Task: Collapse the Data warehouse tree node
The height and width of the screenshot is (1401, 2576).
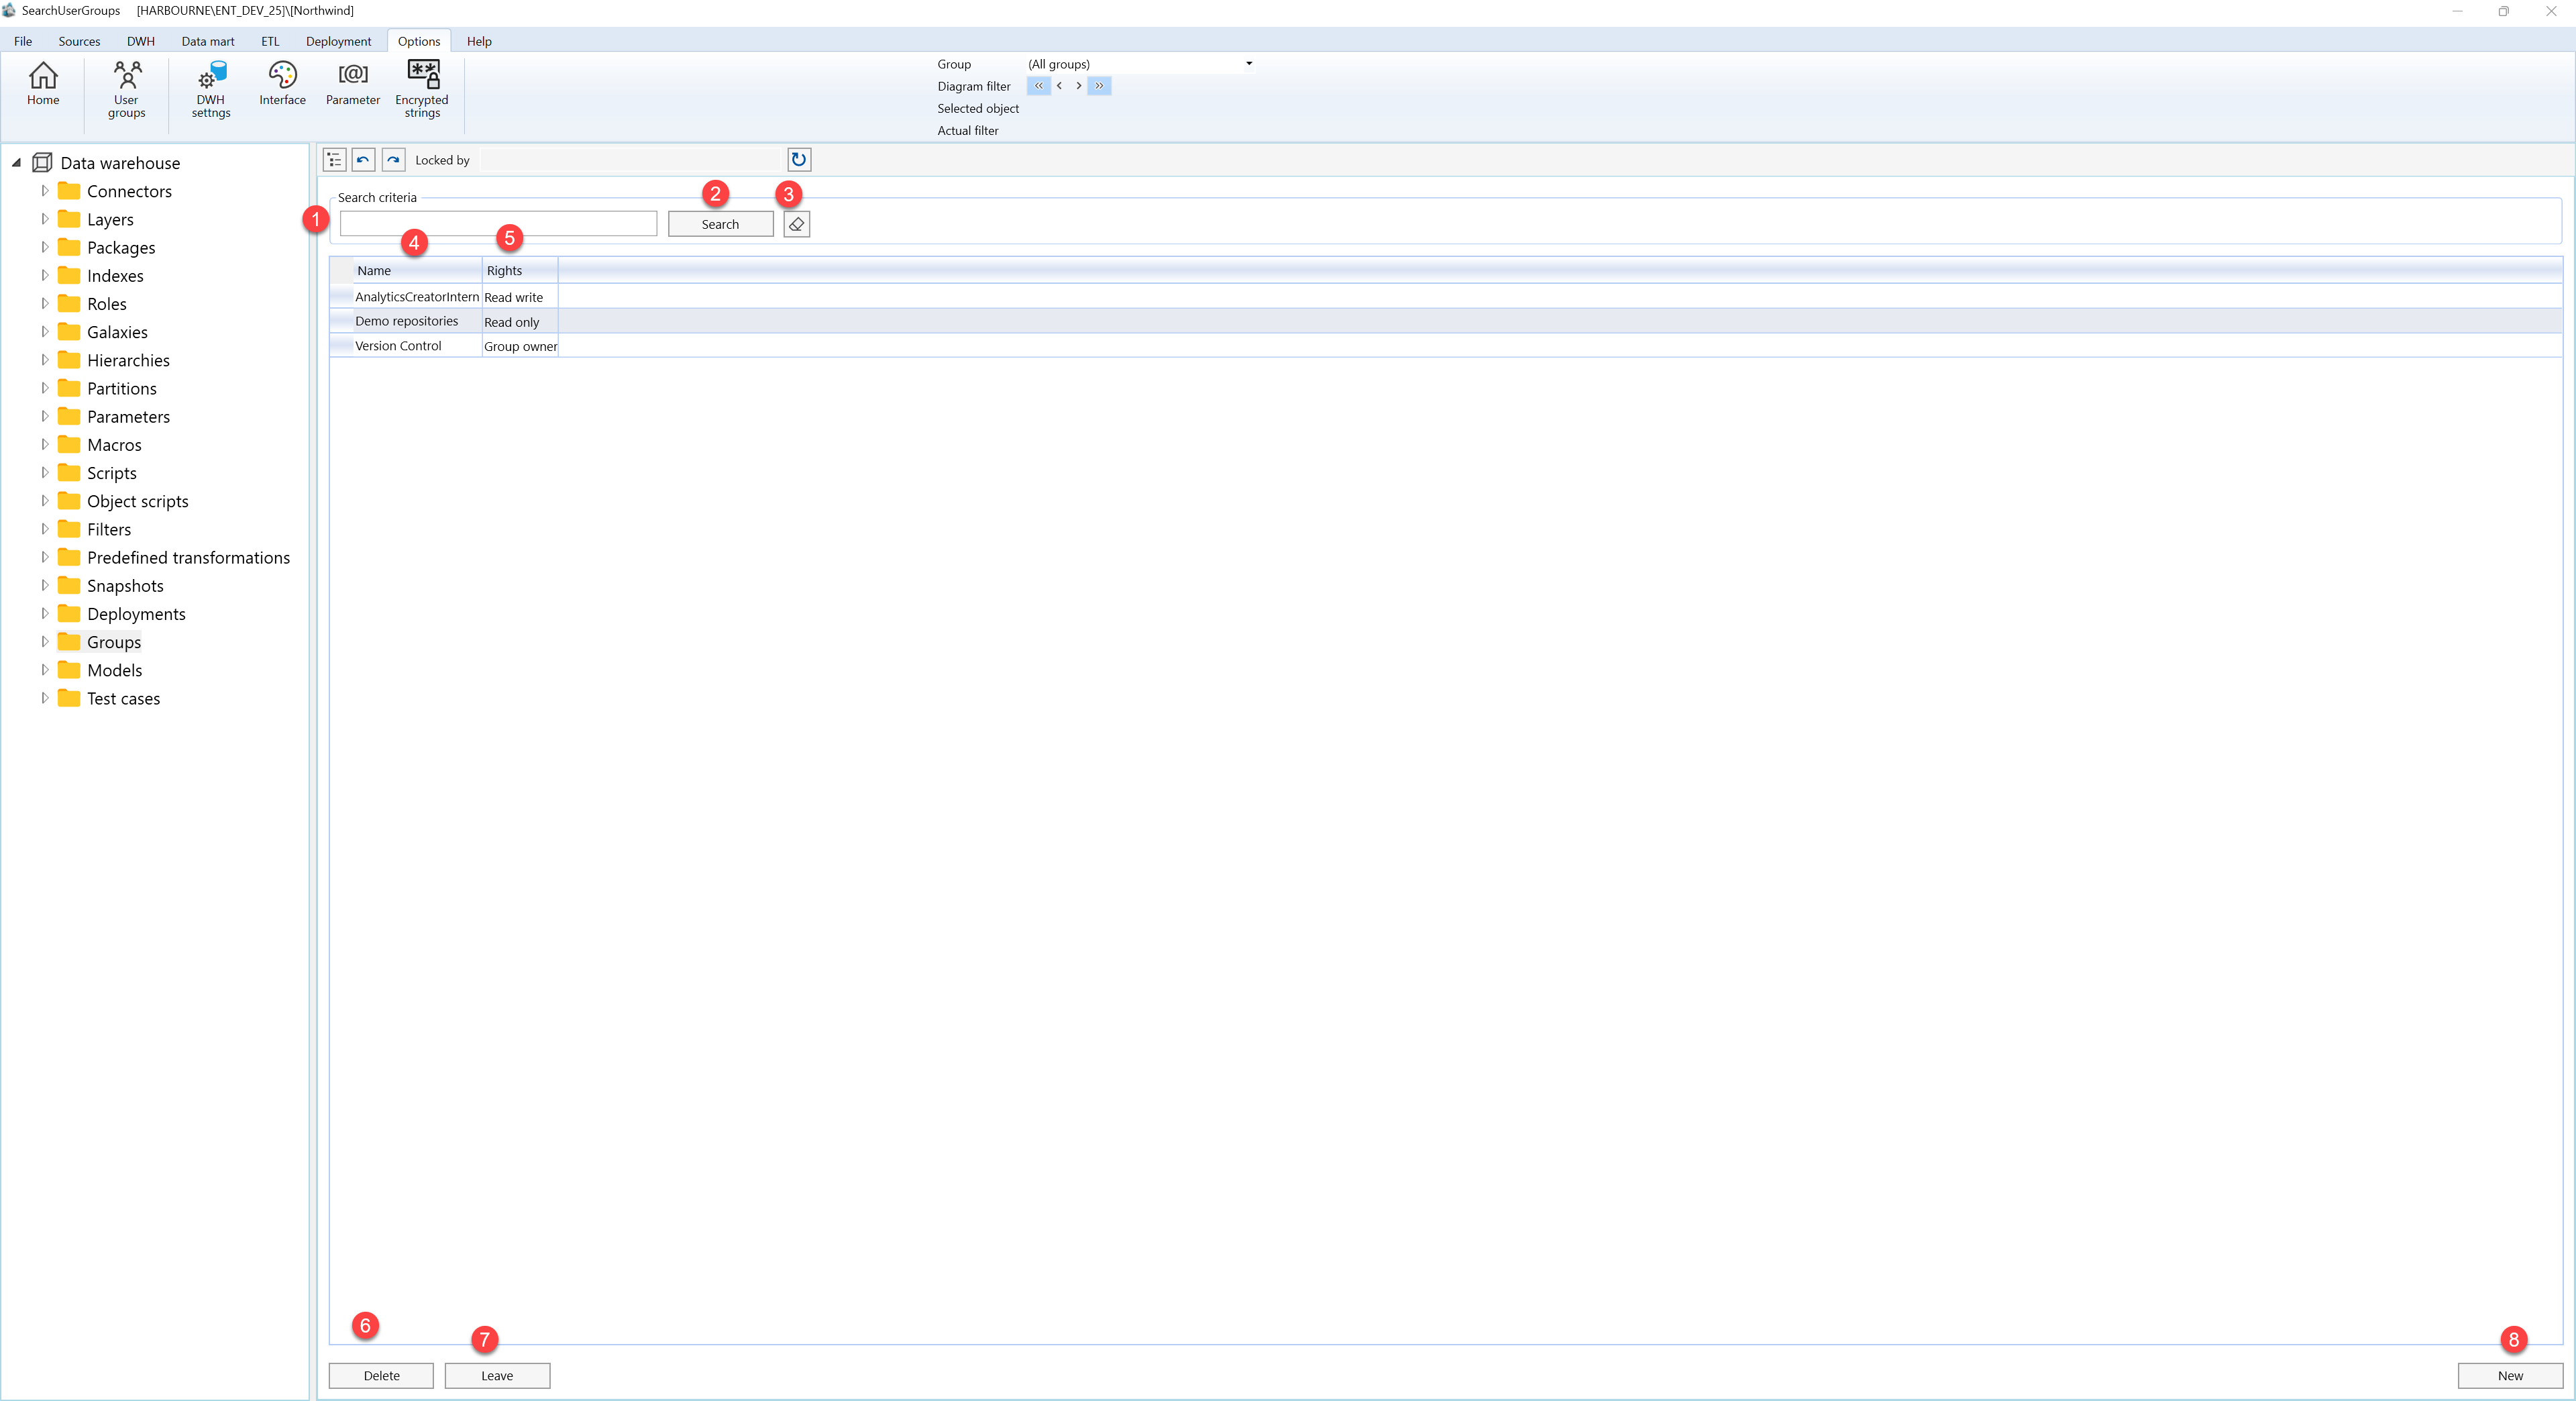Action: [16, 162]
